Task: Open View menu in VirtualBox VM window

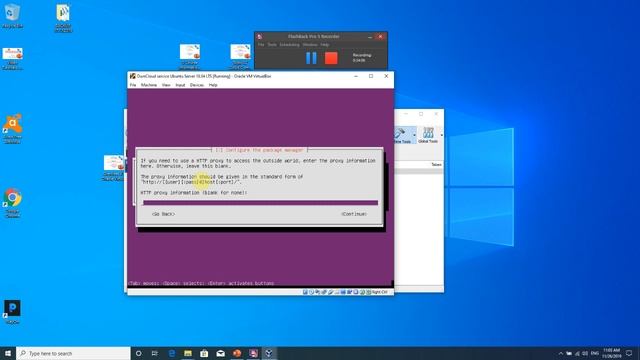Action: (166, 85)
